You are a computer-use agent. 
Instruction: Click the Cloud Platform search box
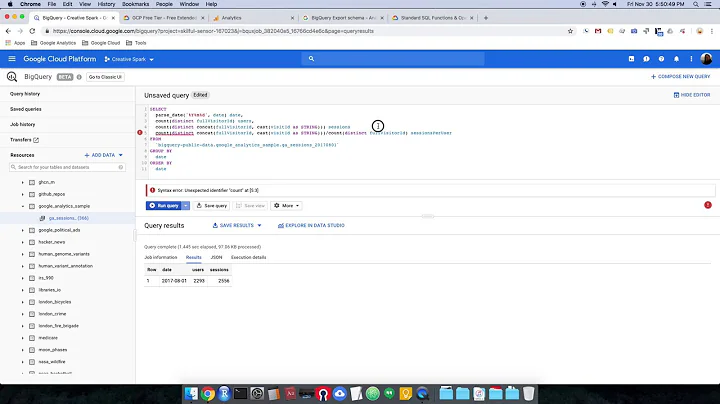[393, 59]
